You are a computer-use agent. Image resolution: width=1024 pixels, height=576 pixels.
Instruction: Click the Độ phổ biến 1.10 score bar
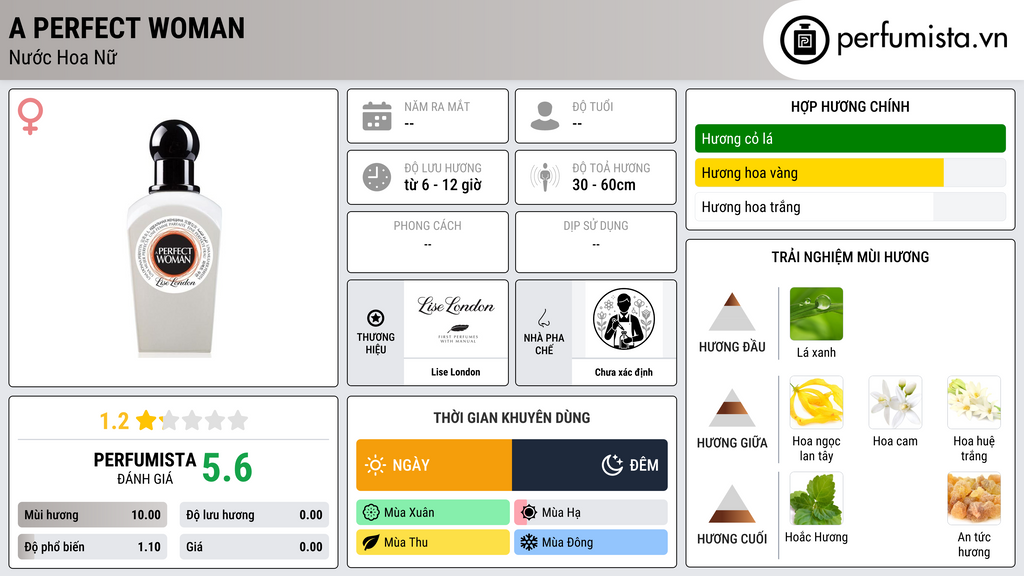coord(92,547)
